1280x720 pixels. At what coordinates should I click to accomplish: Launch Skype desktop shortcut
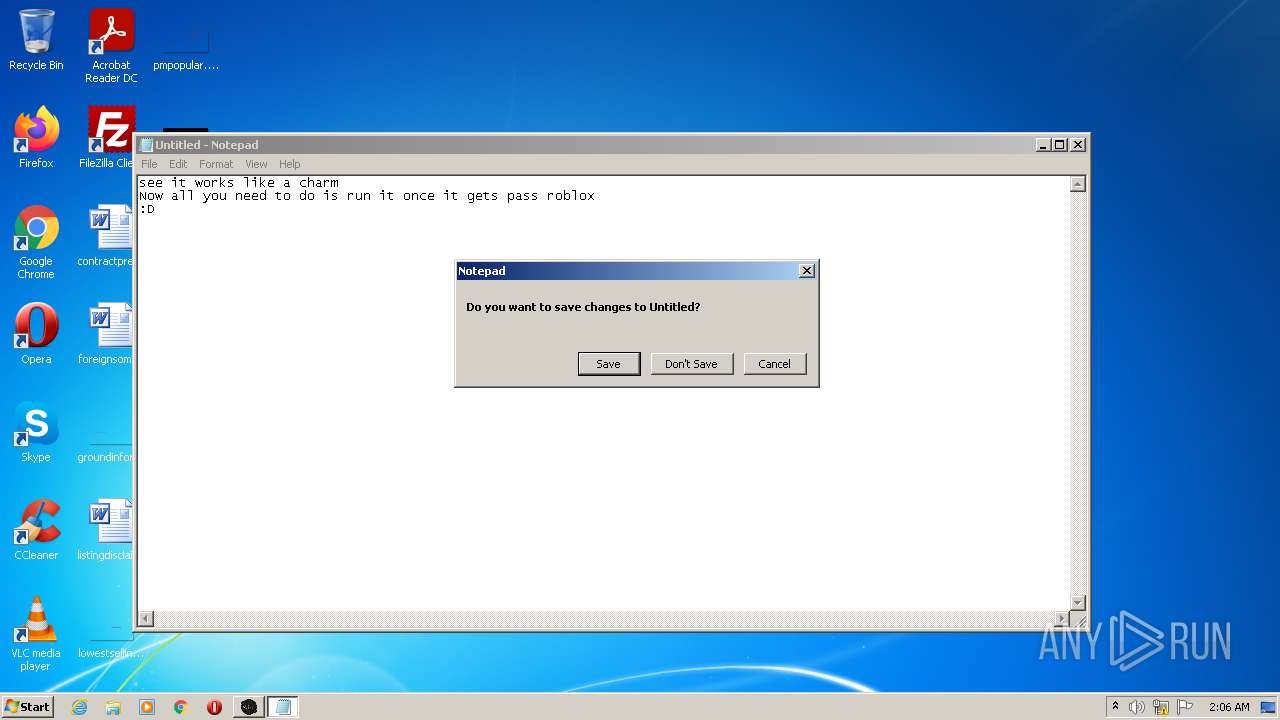36,432
